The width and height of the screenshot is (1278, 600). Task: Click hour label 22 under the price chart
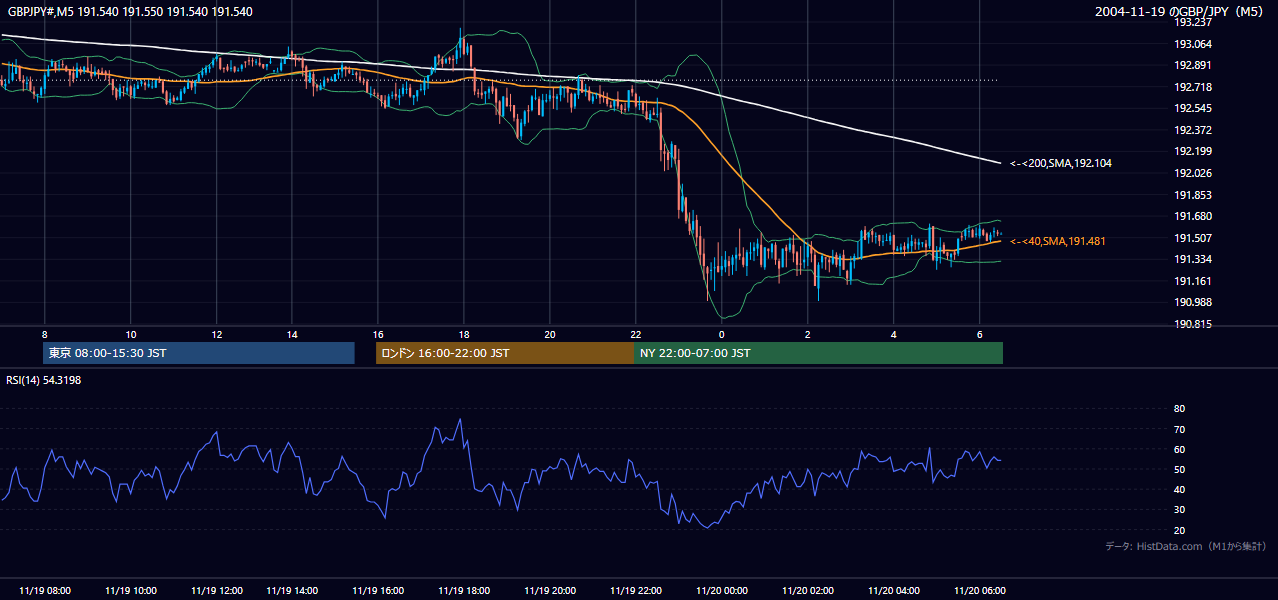[636, 334]
